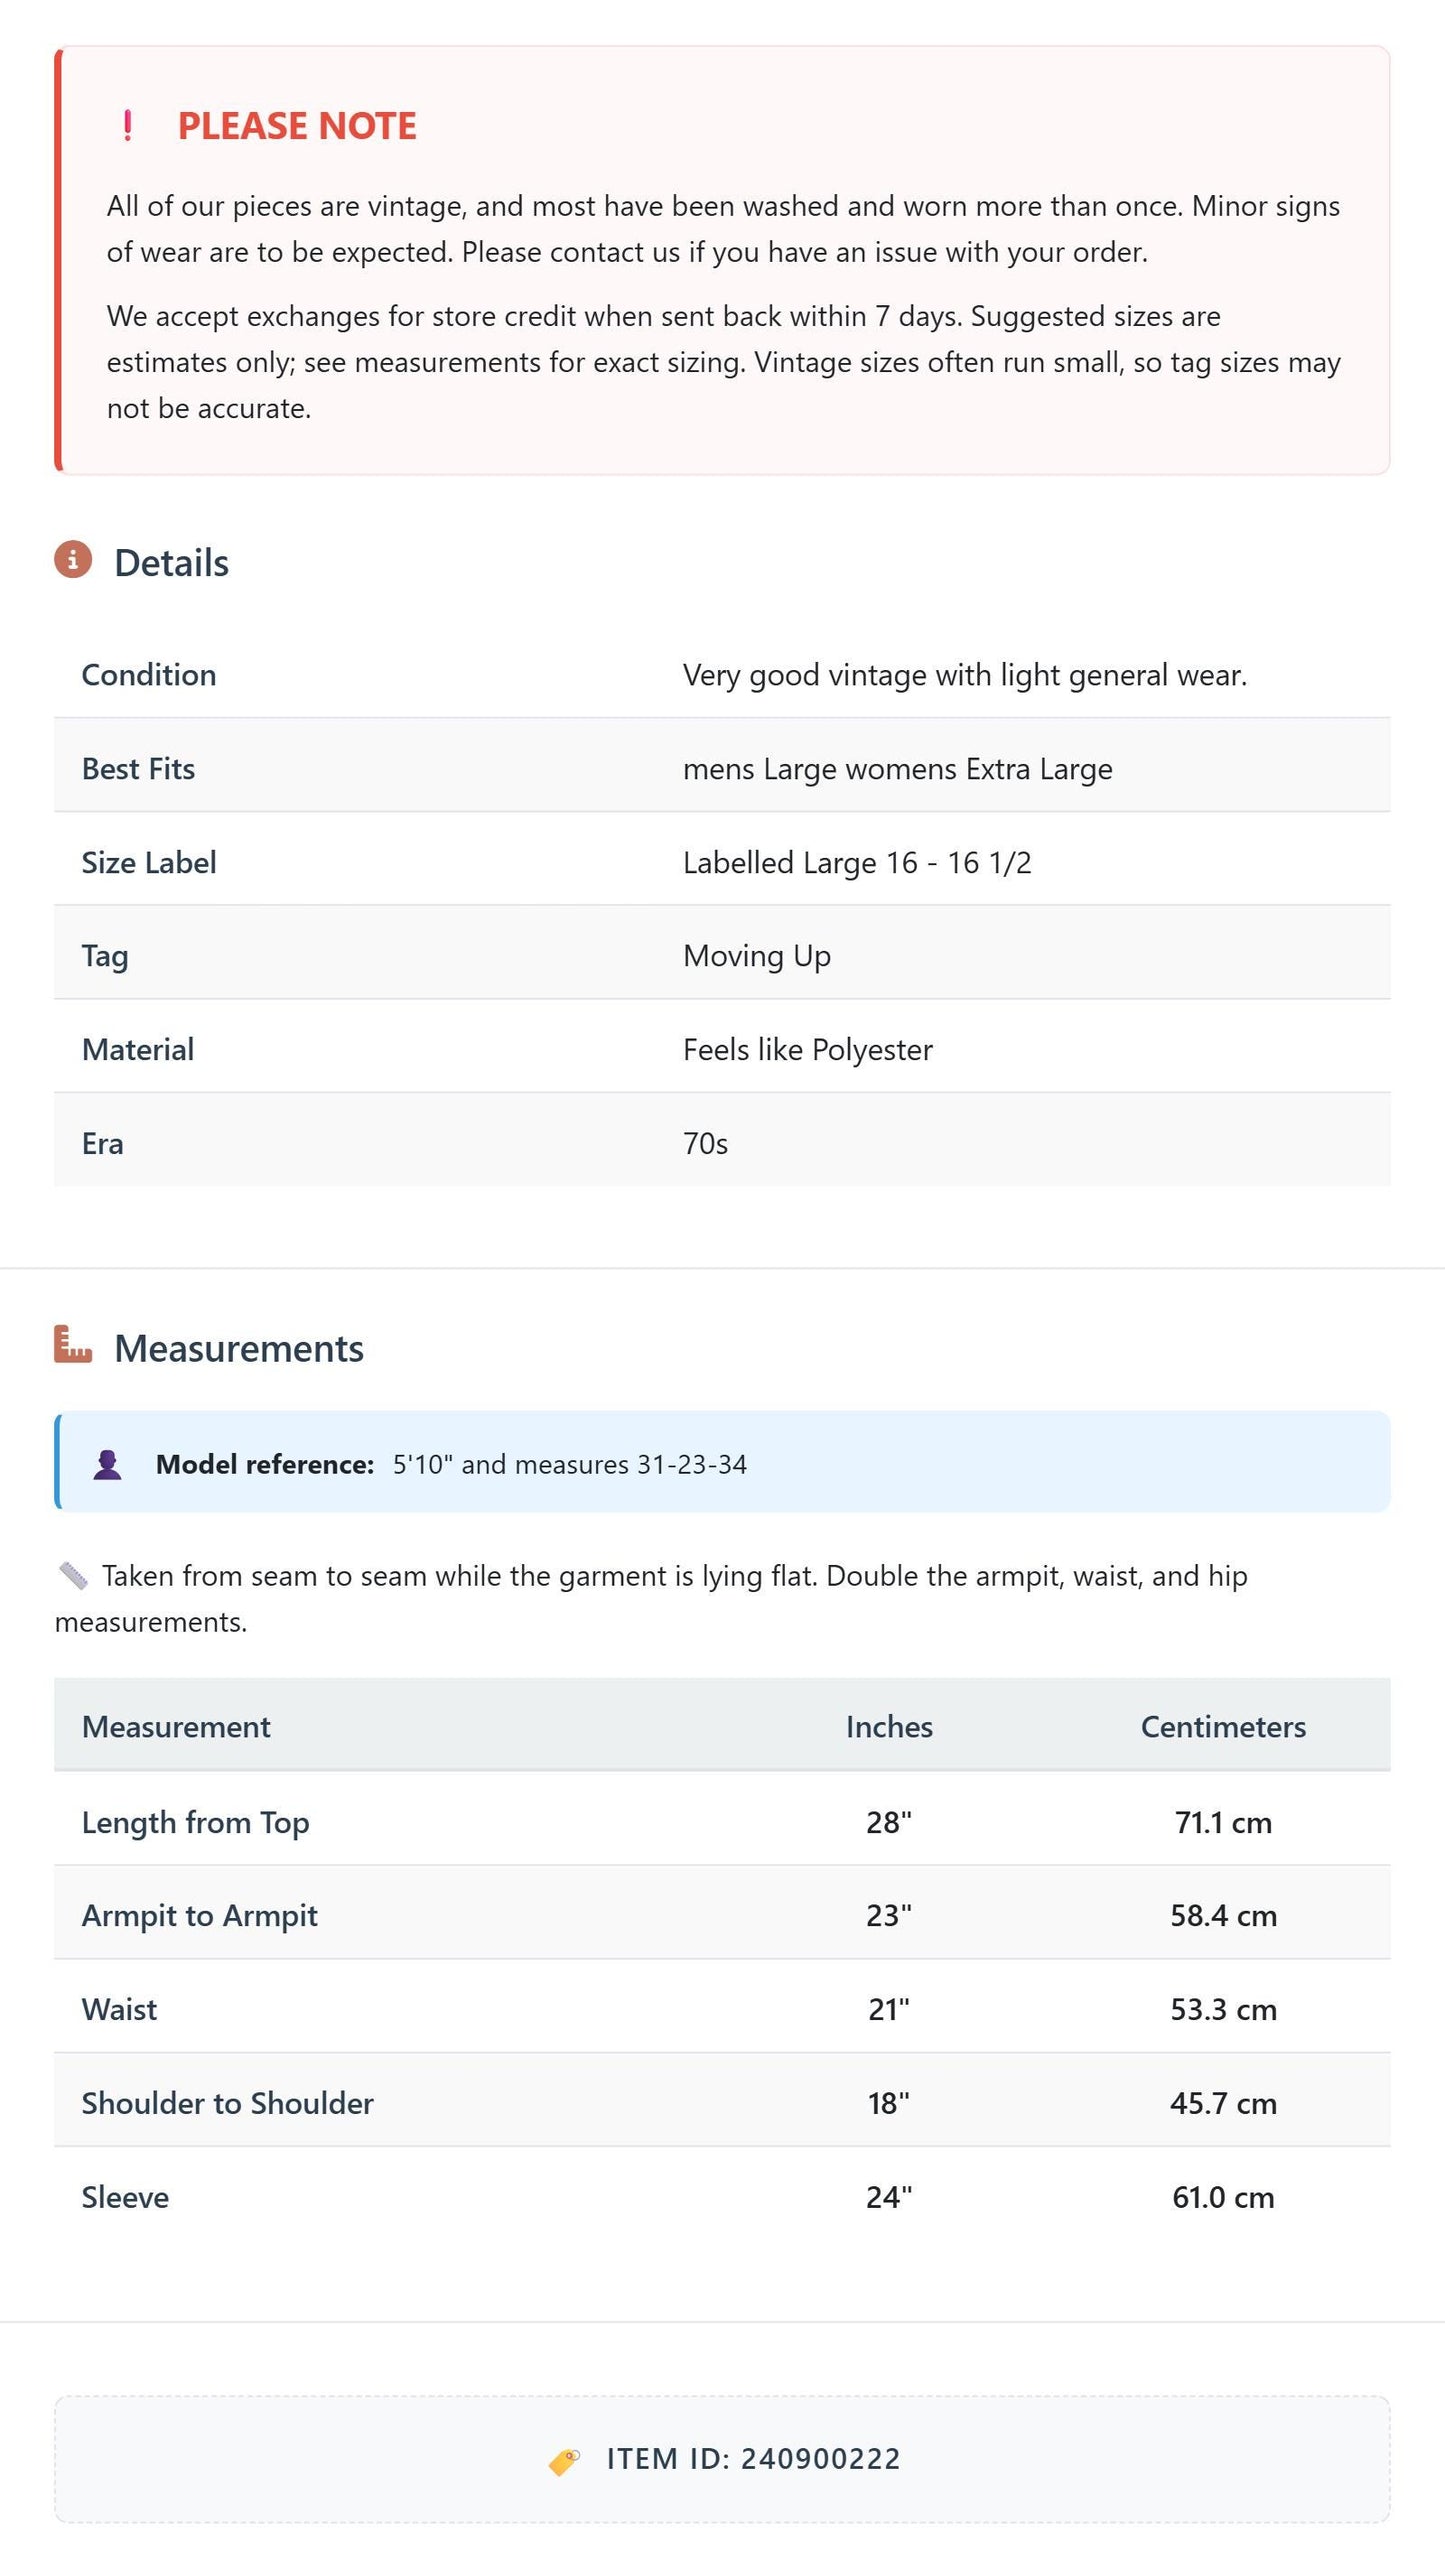1445x2570 pixels.
Task: Select the Condition row value text
Action: 965,675
